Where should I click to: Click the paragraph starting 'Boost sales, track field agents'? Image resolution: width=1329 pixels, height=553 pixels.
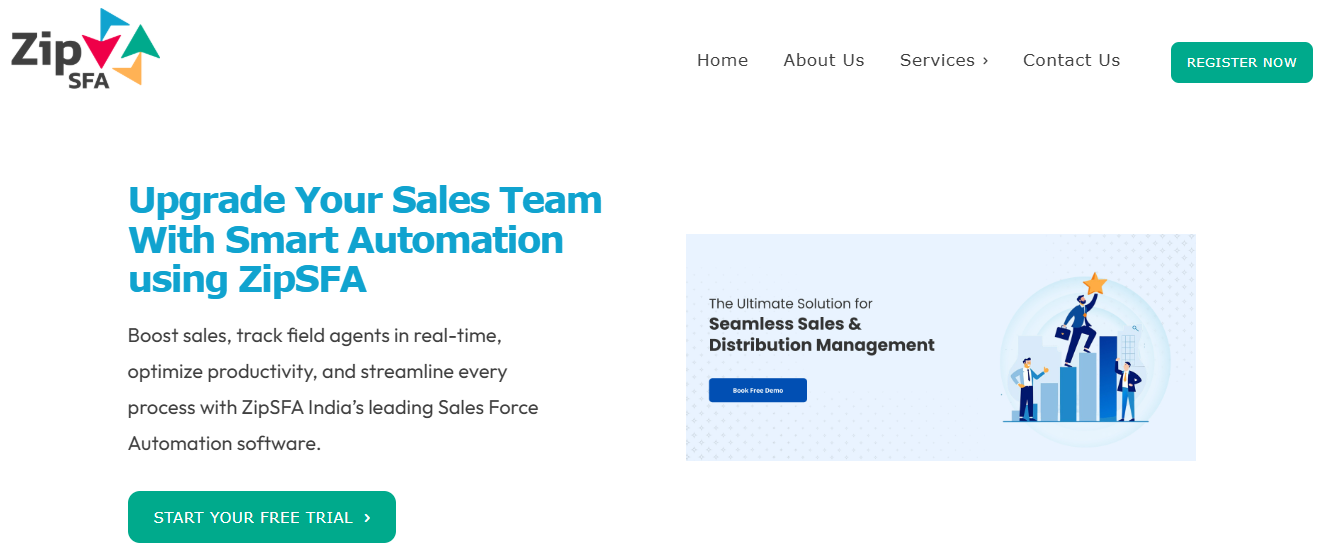[333, 389]
